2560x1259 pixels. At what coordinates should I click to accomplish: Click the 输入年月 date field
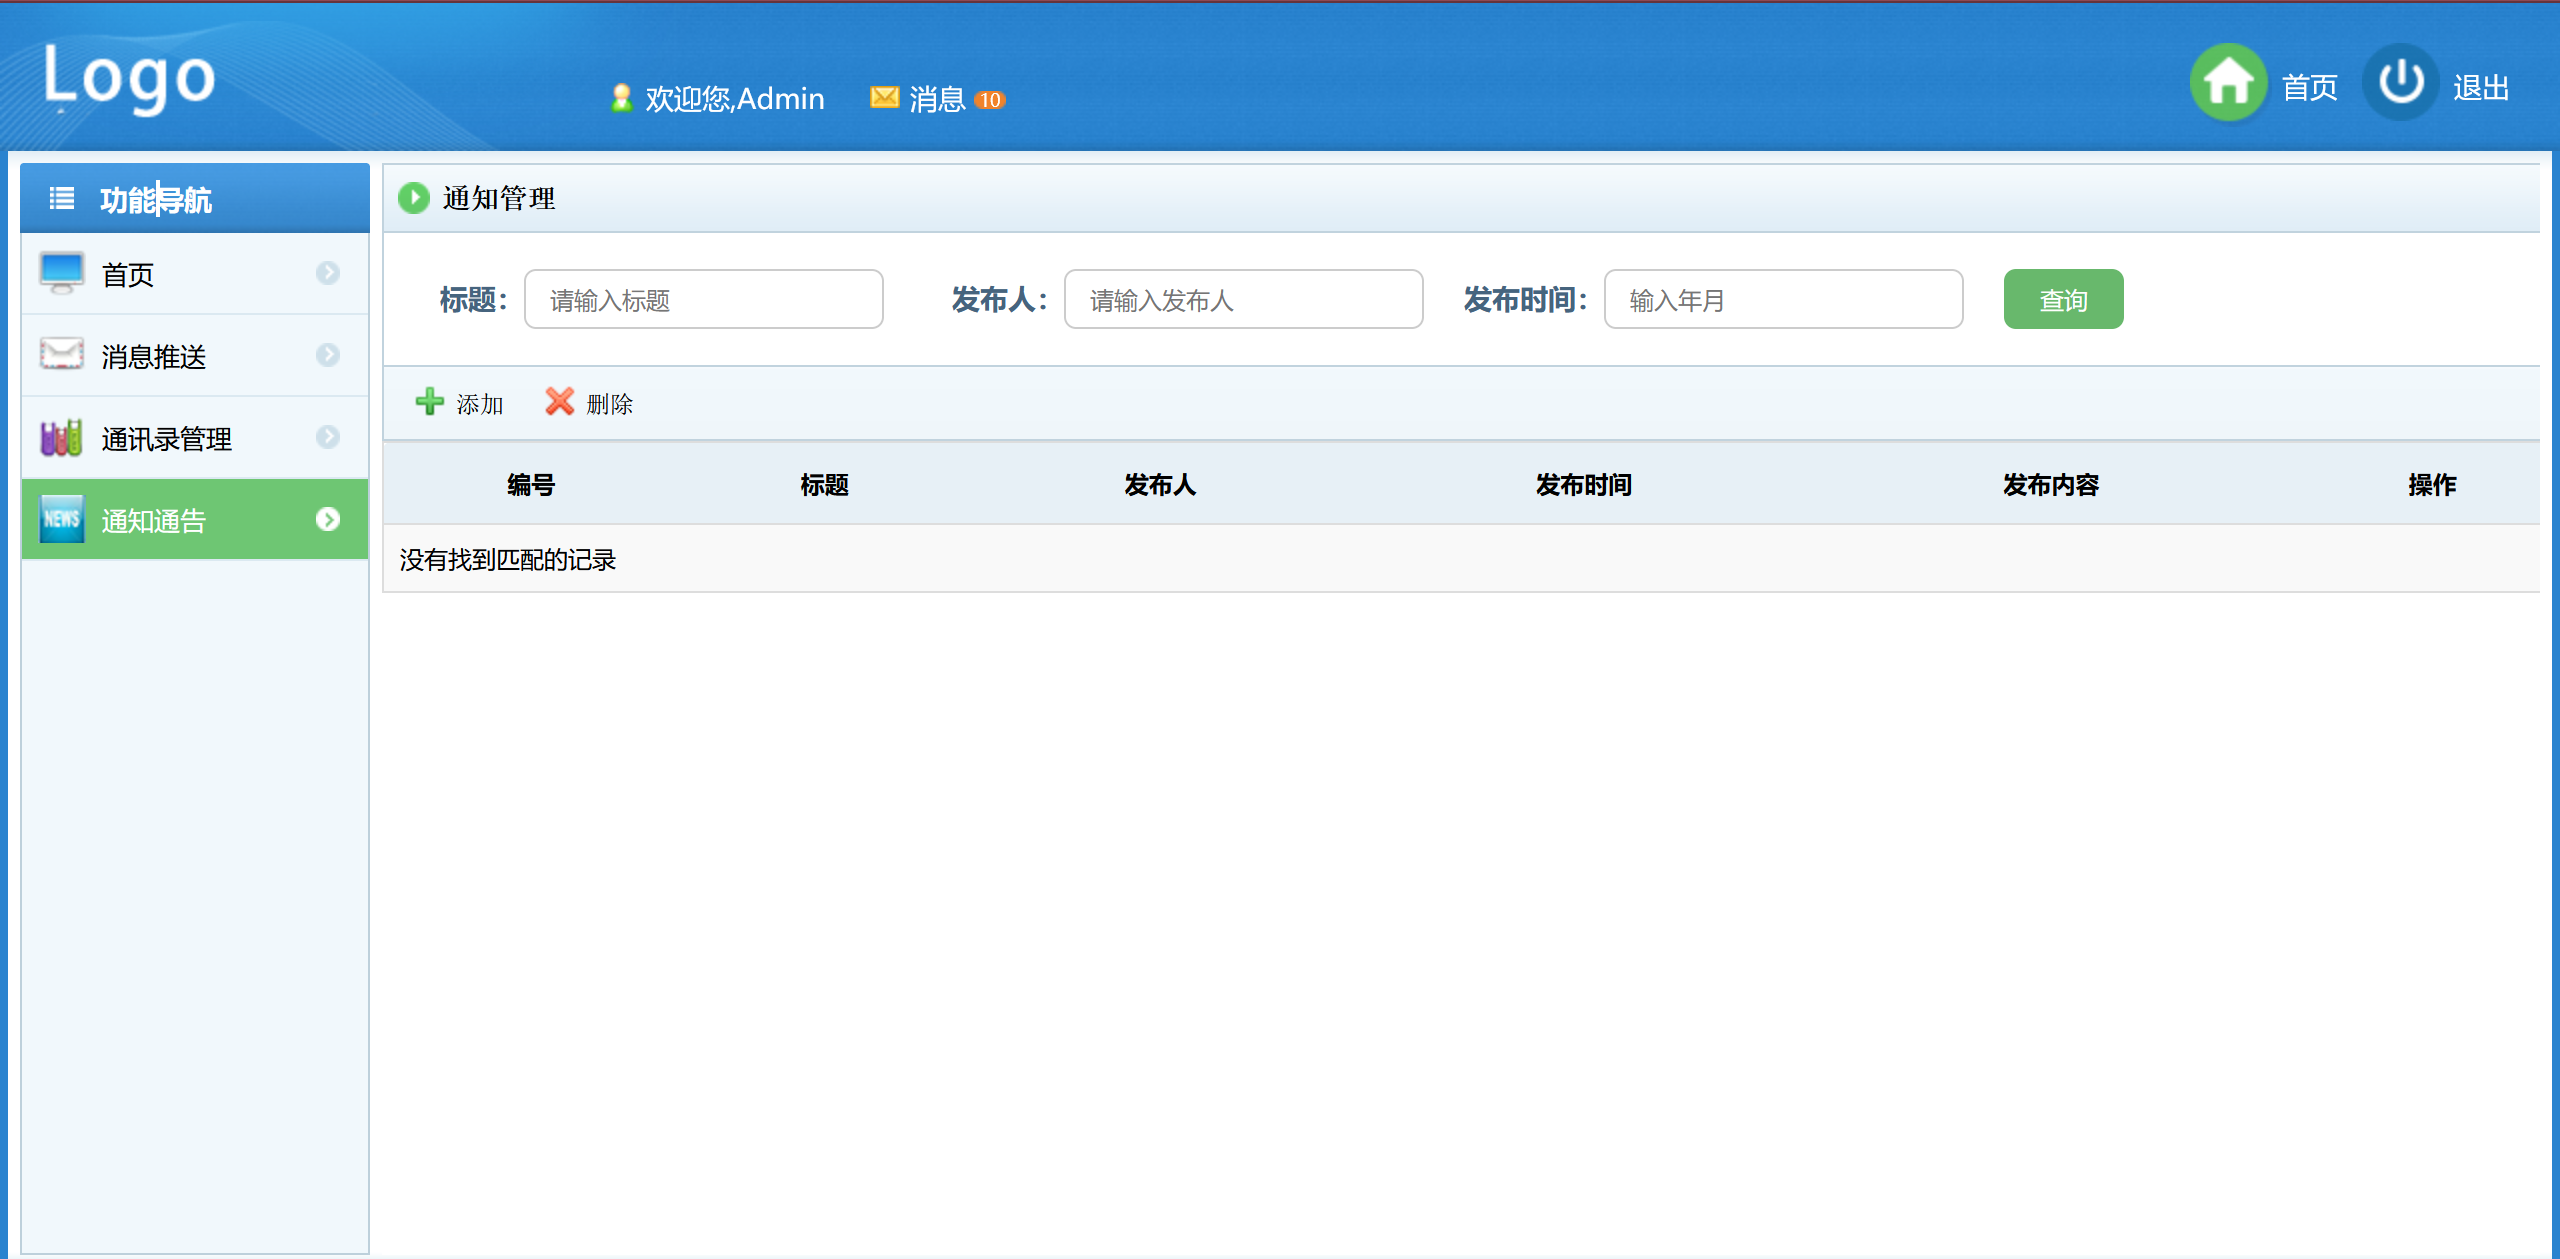pos(1783,300)
